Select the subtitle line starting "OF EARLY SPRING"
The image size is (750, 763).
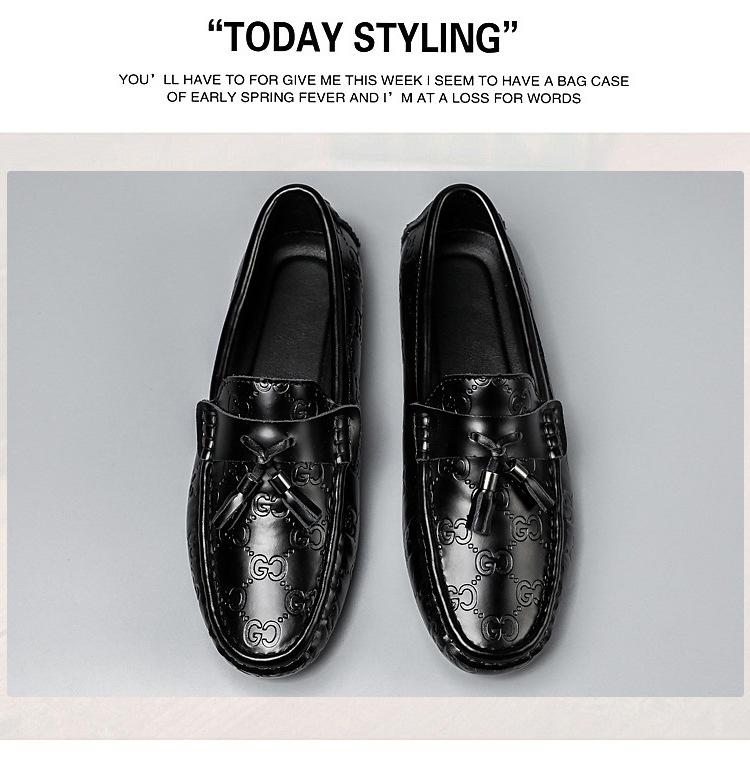[374, 98]
